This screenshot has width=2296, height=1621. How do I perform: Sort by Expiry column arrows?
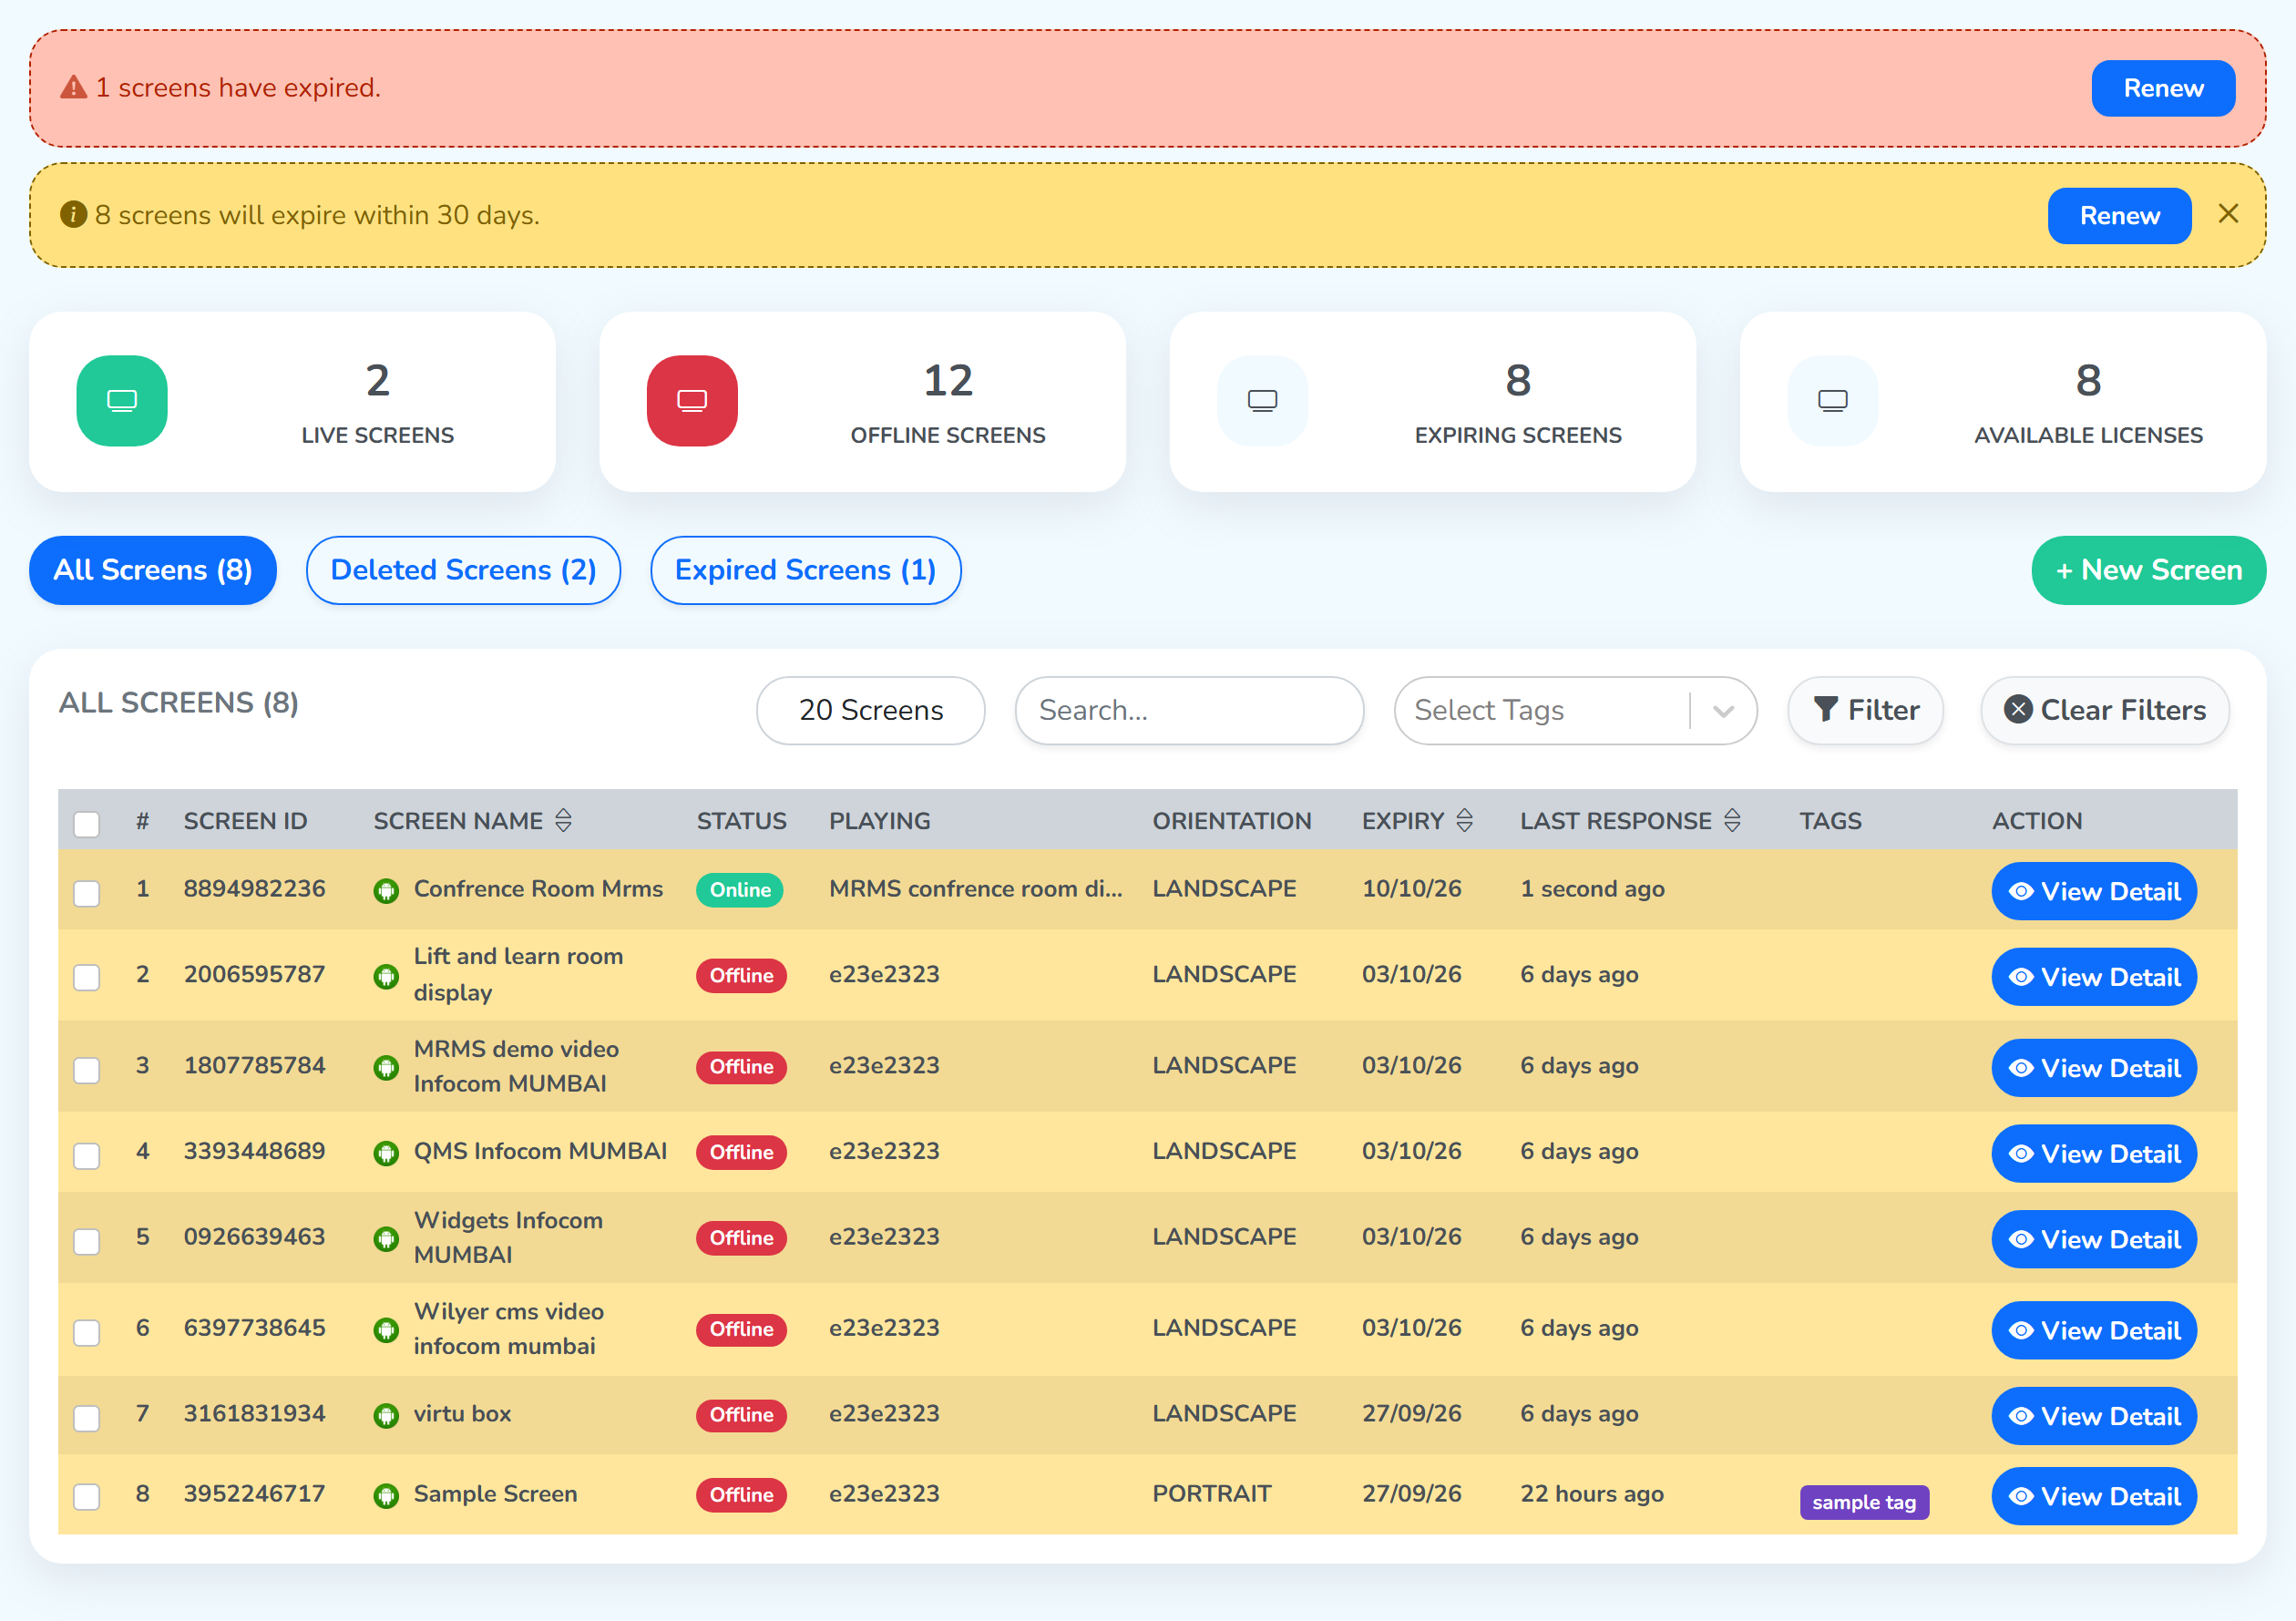tap(1464, 821)
